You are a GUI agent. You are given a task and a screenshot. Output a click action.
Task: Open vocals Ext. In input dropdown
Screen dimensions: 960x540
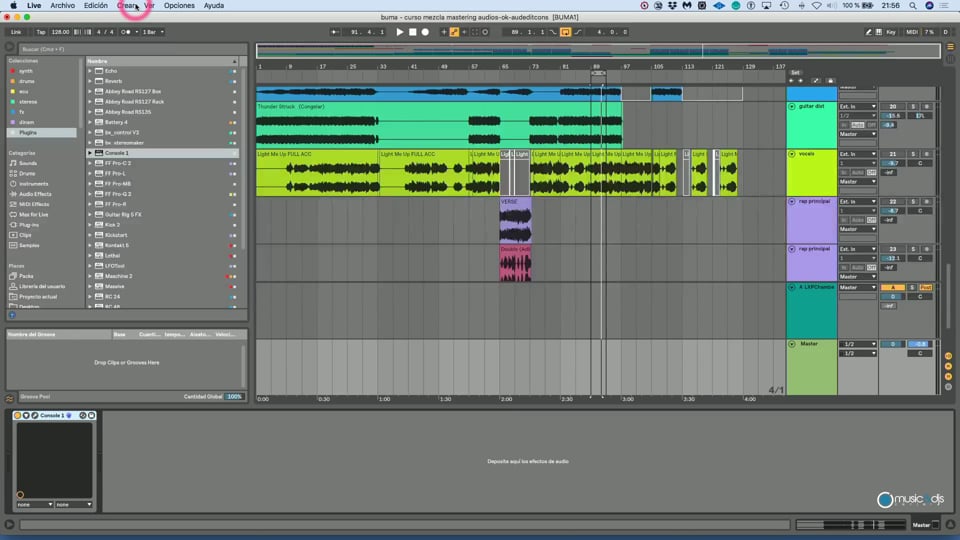click(858, 154)
